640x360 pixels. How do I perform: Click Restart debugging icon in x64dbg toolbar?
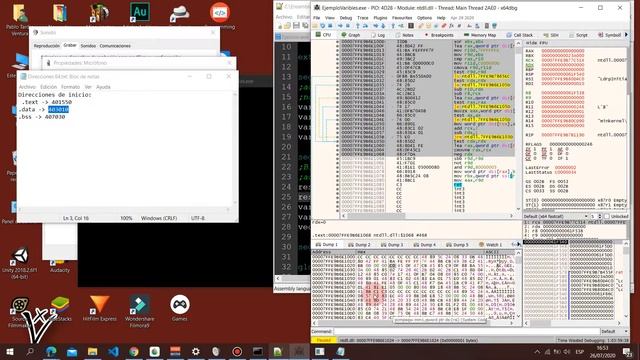(323, 26)
